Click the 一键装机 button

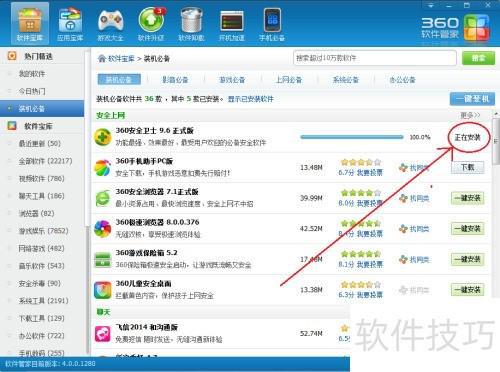coord(472,99)
